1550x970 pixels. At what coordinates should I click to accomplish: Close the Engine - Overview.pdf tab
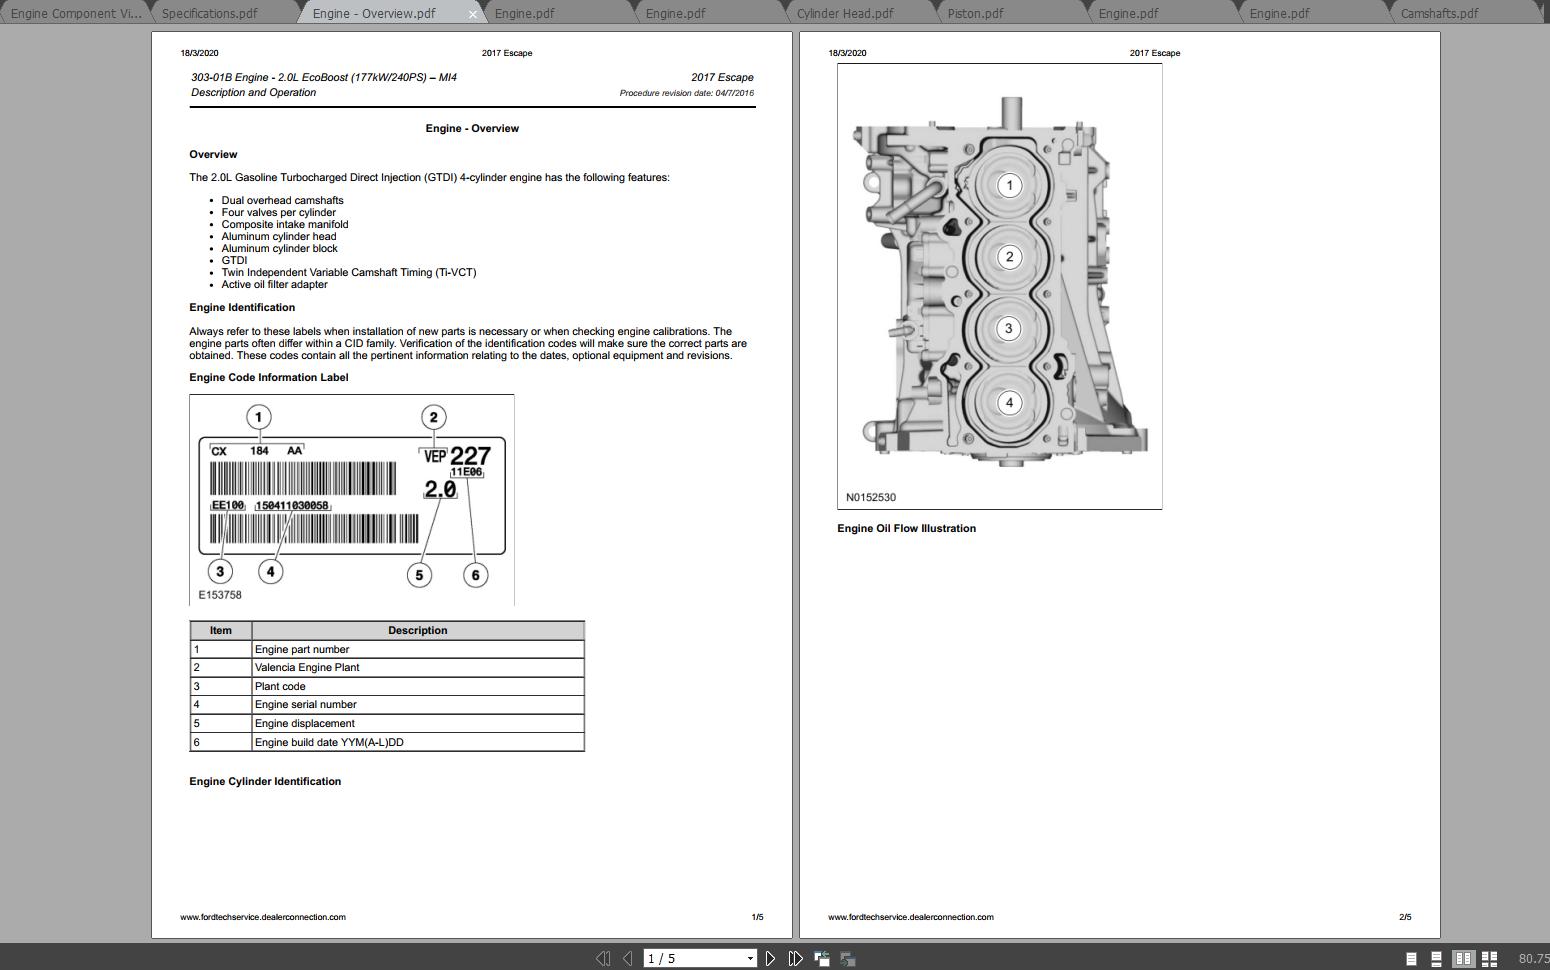[x=473, y=14]
